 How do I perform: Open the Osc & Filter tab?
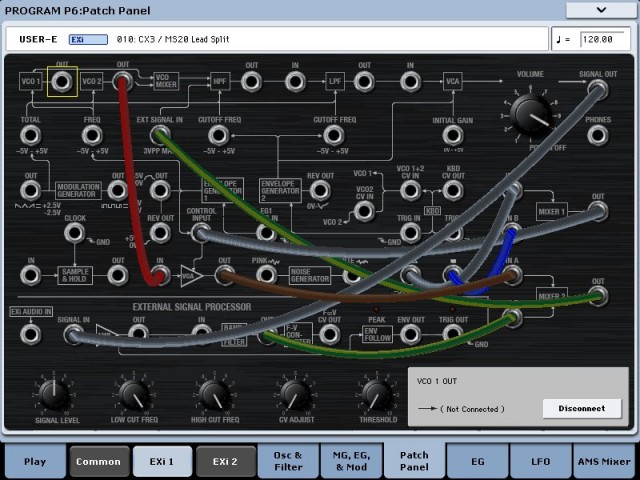288,461
